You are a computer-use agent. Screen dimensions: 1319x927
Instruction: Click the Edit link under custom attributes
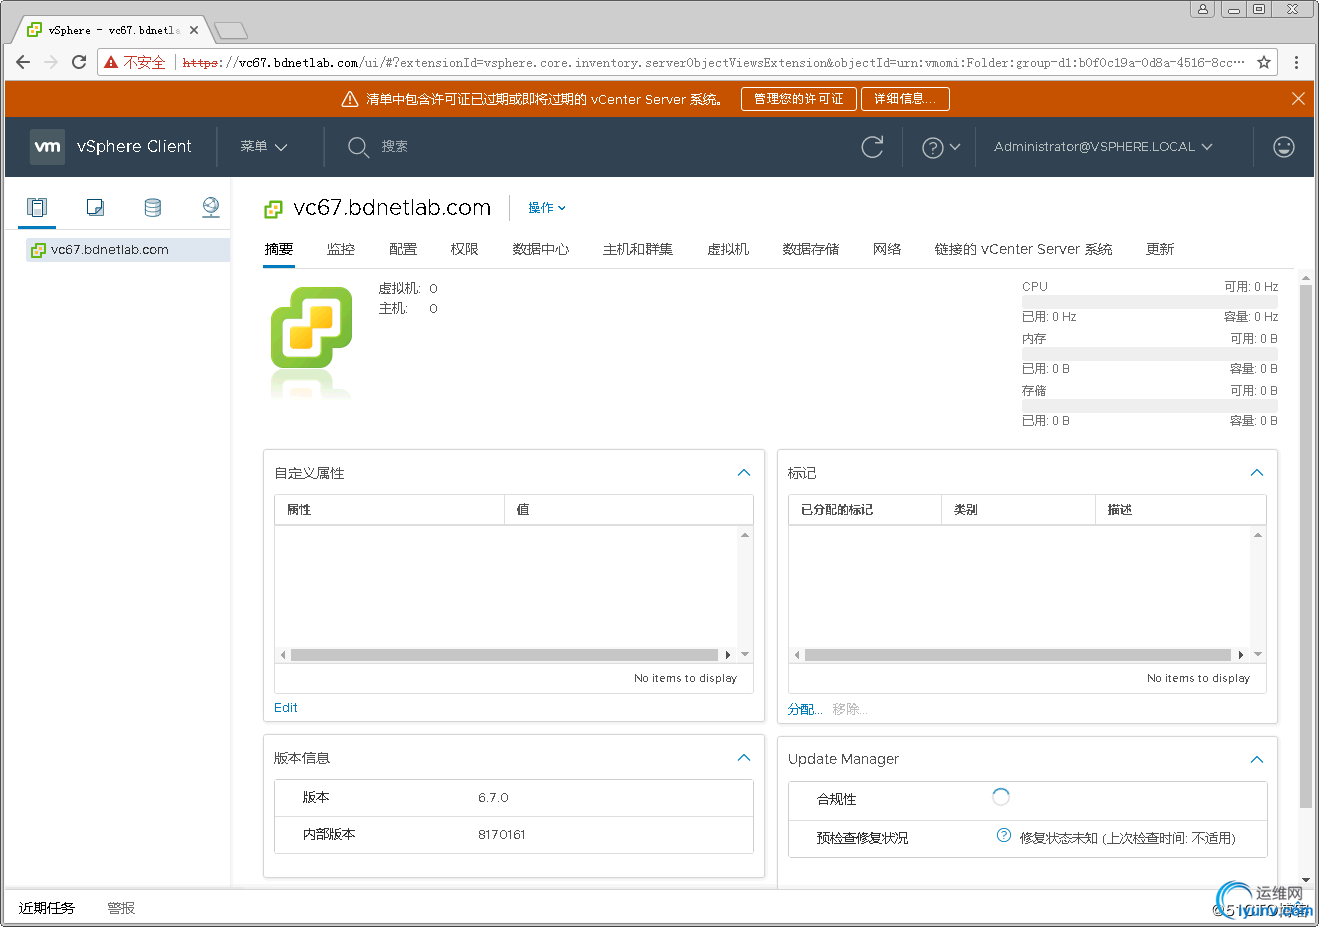point(286,707)
